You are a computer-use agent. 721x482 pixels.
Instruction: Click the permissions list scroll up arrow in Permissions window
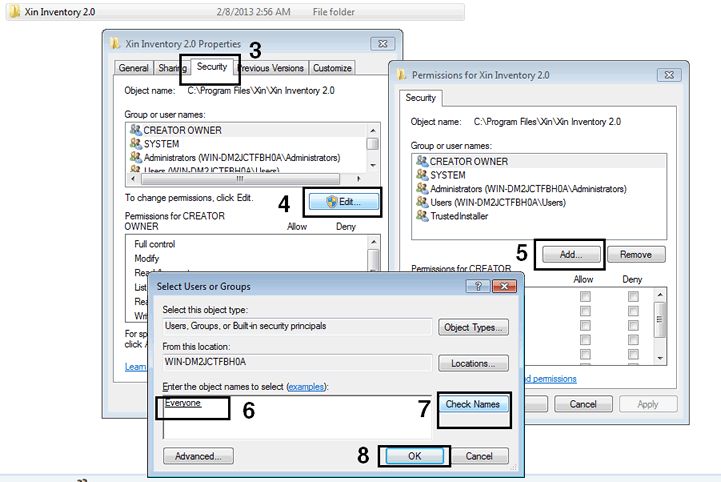660,294
